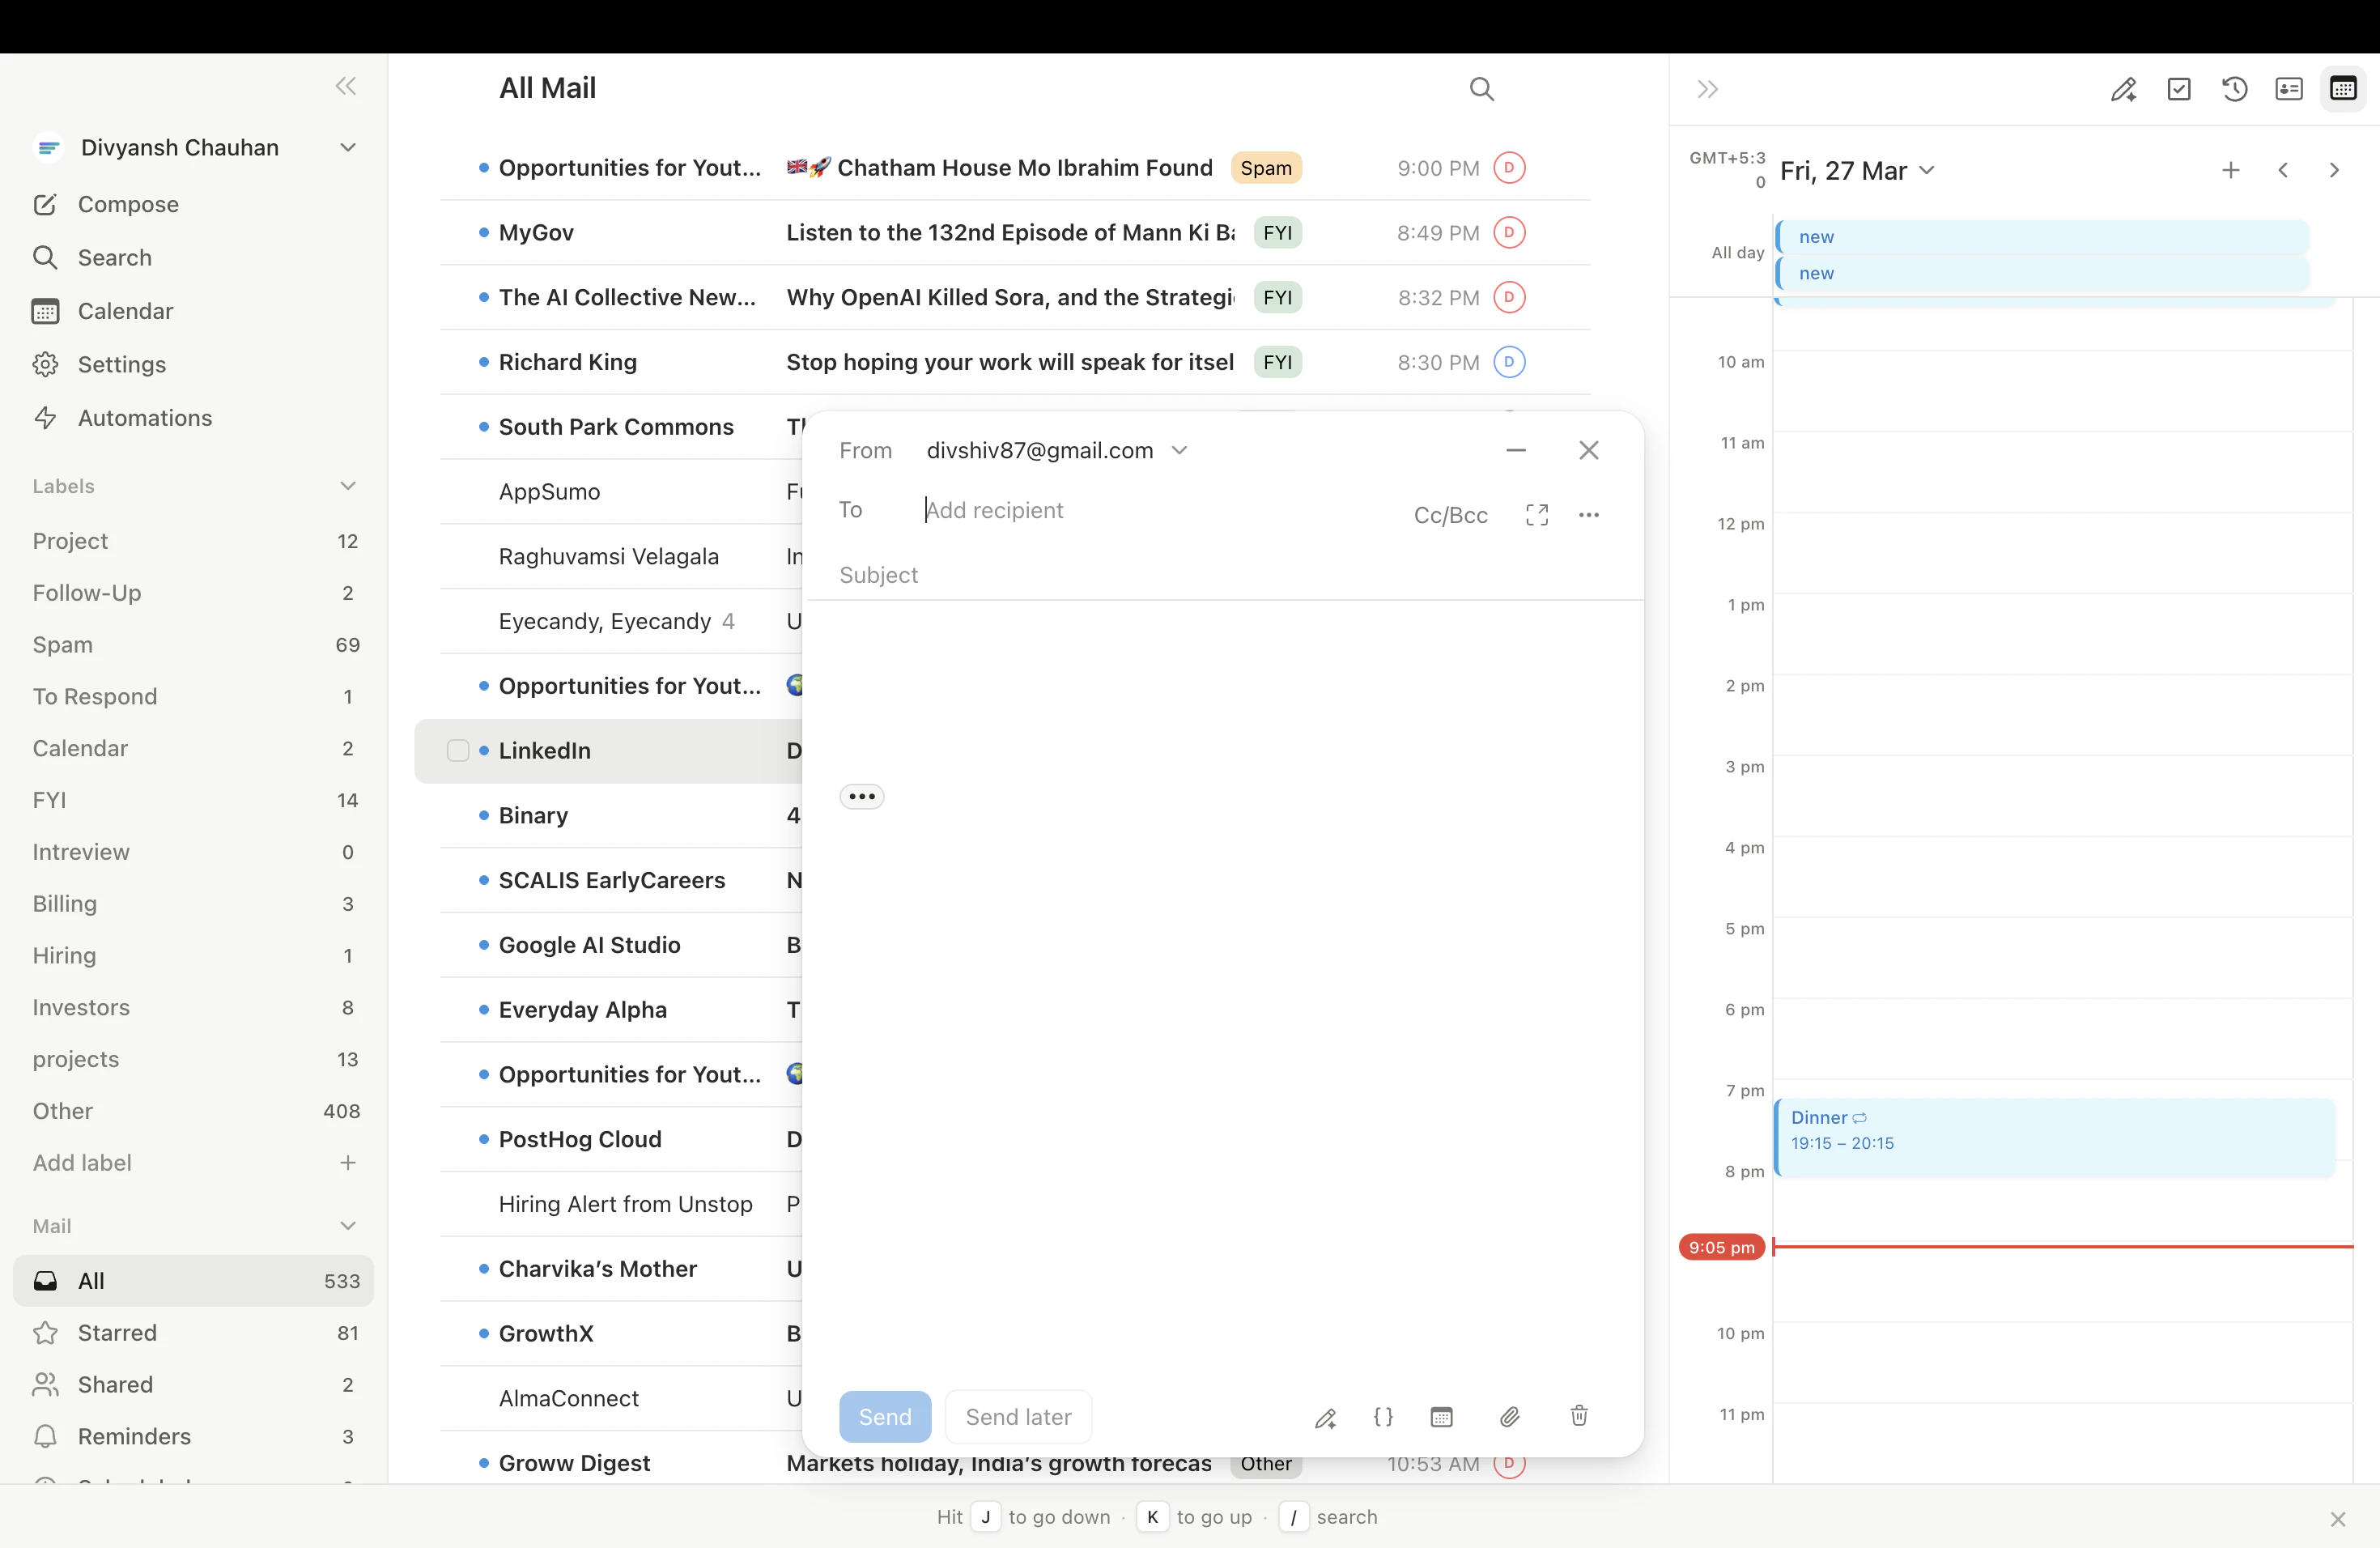Image resolution: width=2380 pixels, height=1548 pixels.
Task: Attach a file to the email
Action: (1510, 1417)
